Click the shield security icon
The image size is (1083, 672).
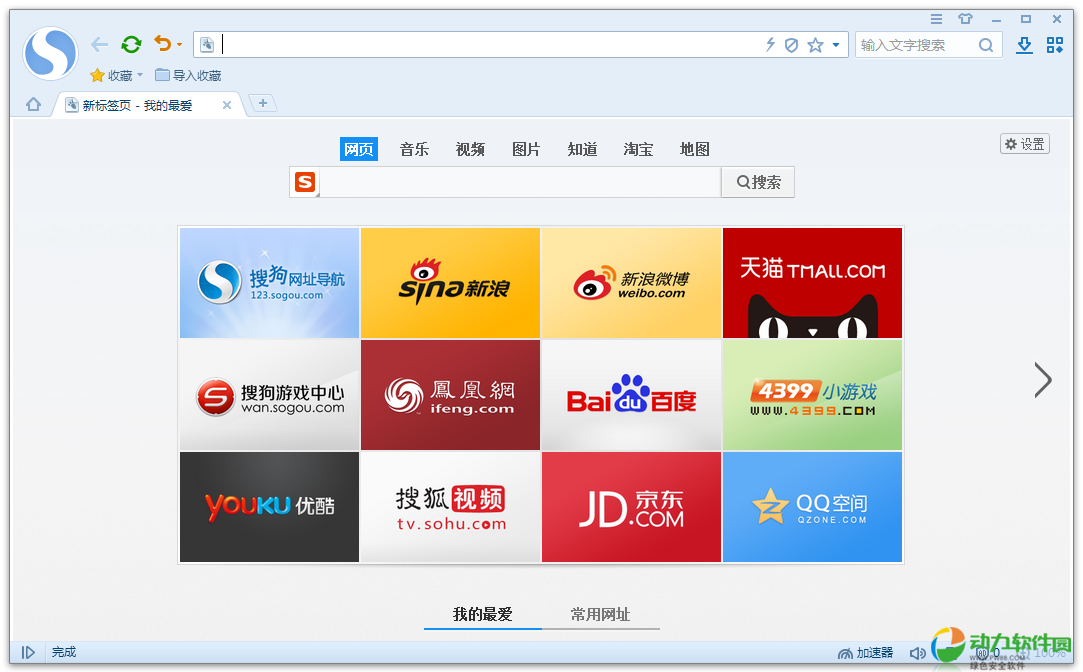(x=792, y=45)
